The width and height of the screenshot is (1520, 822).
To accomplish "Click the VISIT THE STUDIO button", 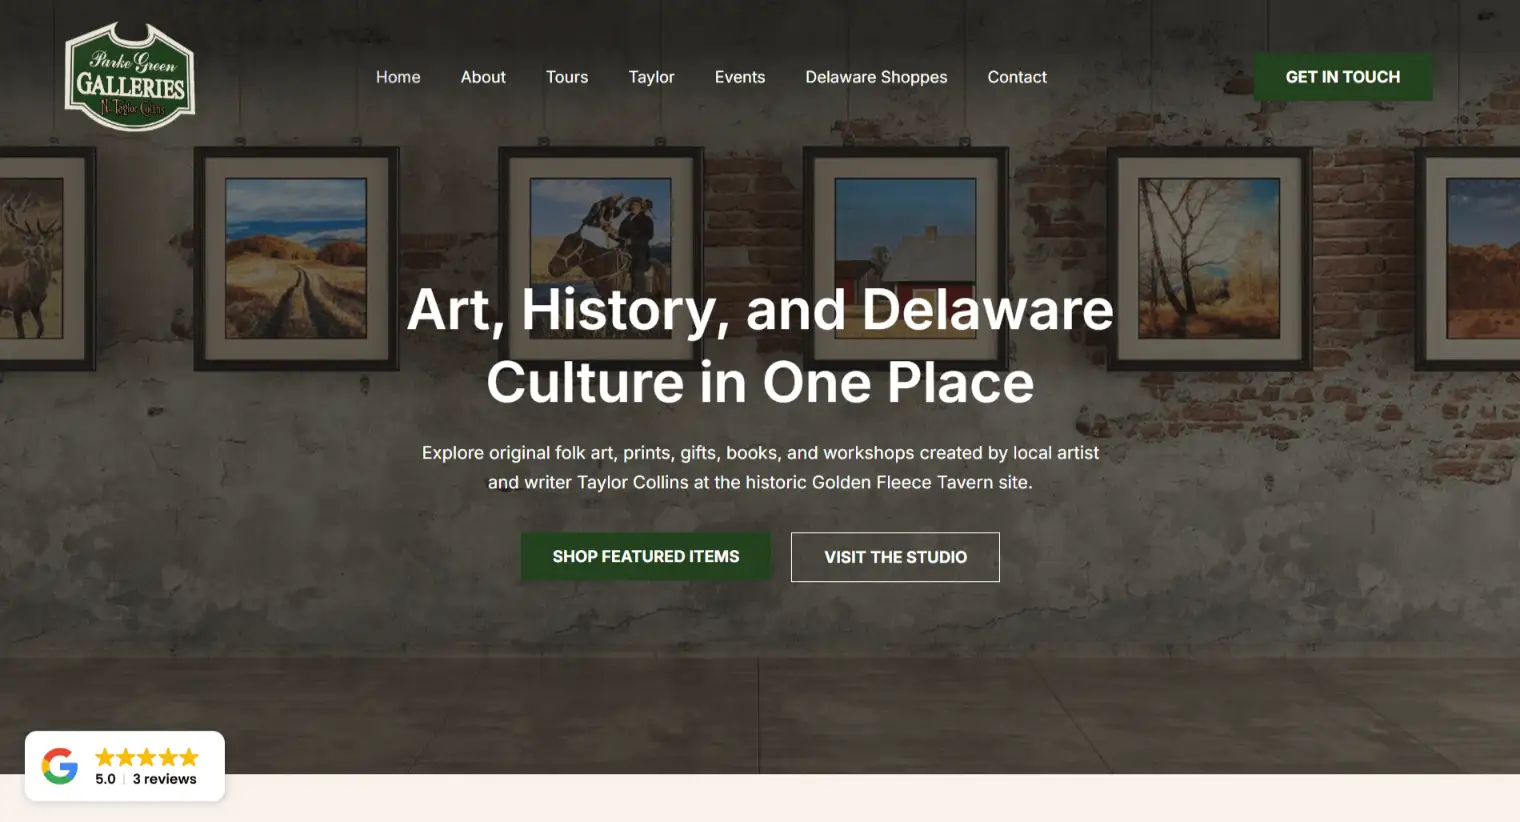I will pos(895,557).
